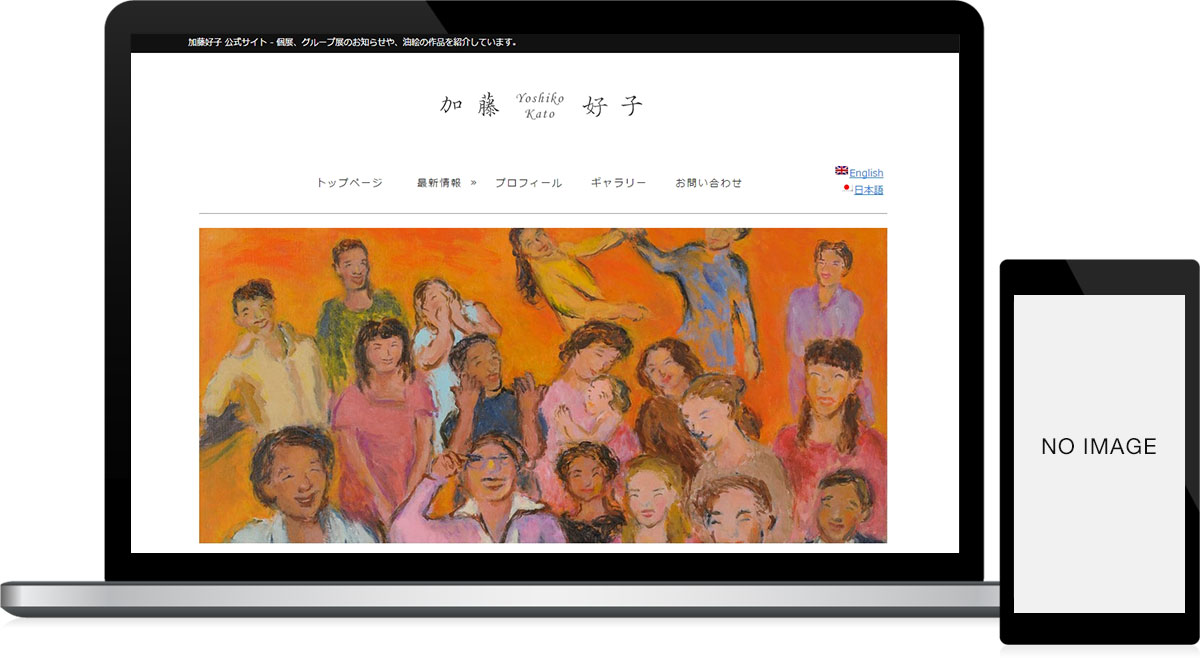
Task: Open the お問い合わせ menu item
Action: (709, 183)
